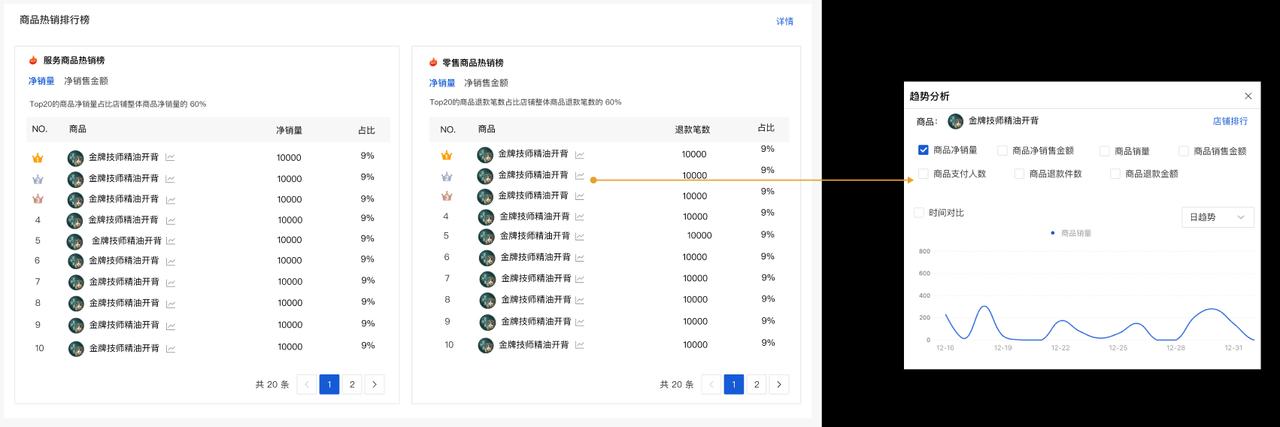Click trend chart icon of rank 7 in 服务商品热销榜
The image size is (1280, 427).
(x=170, y=282)
